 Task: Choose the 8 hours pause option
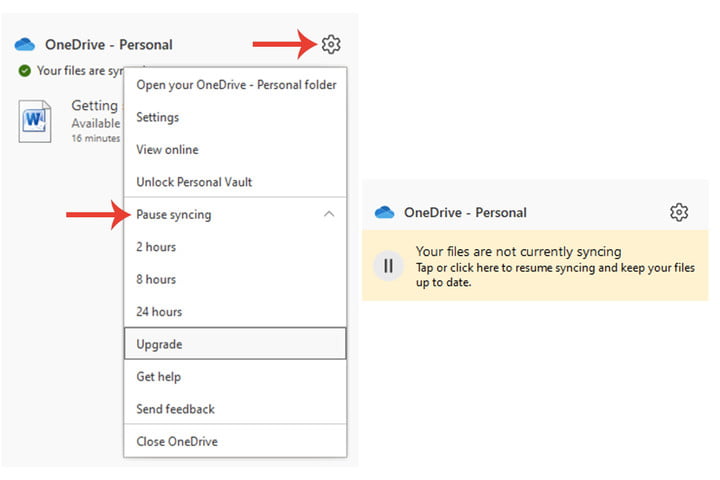click(x=156, y=279)
